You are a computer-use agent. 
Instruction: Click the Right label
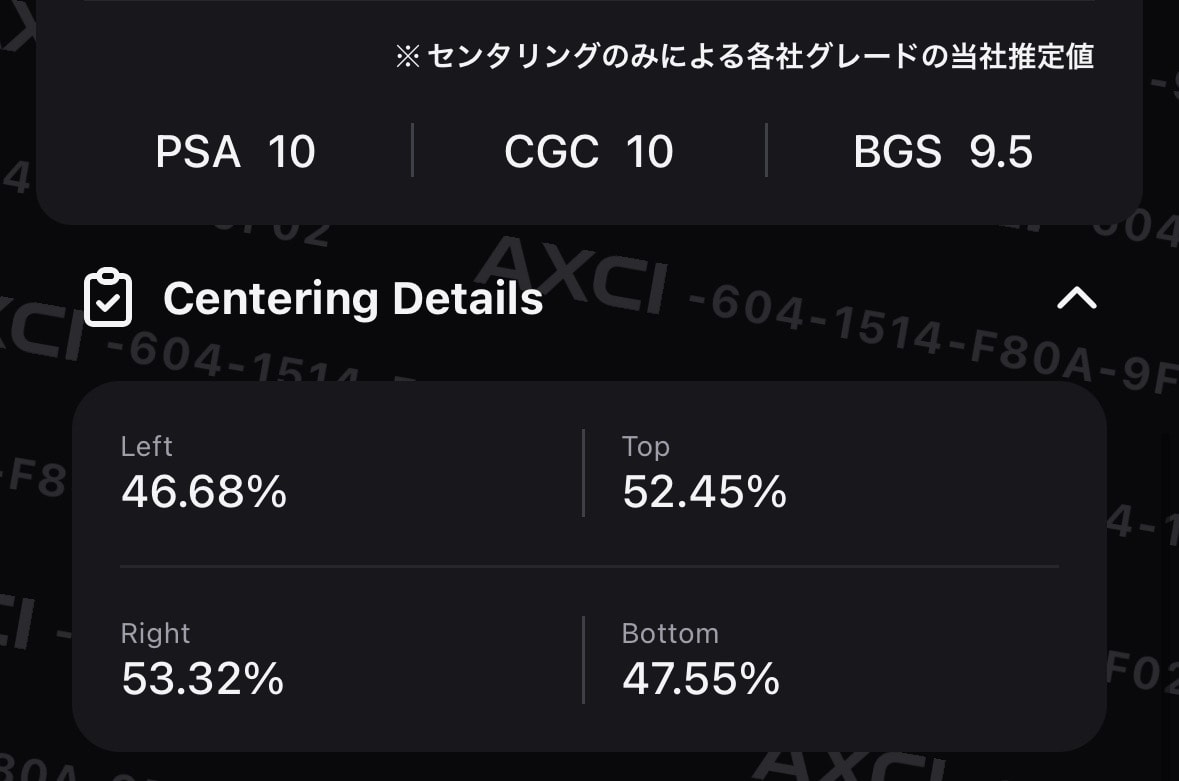click(156, 634)
